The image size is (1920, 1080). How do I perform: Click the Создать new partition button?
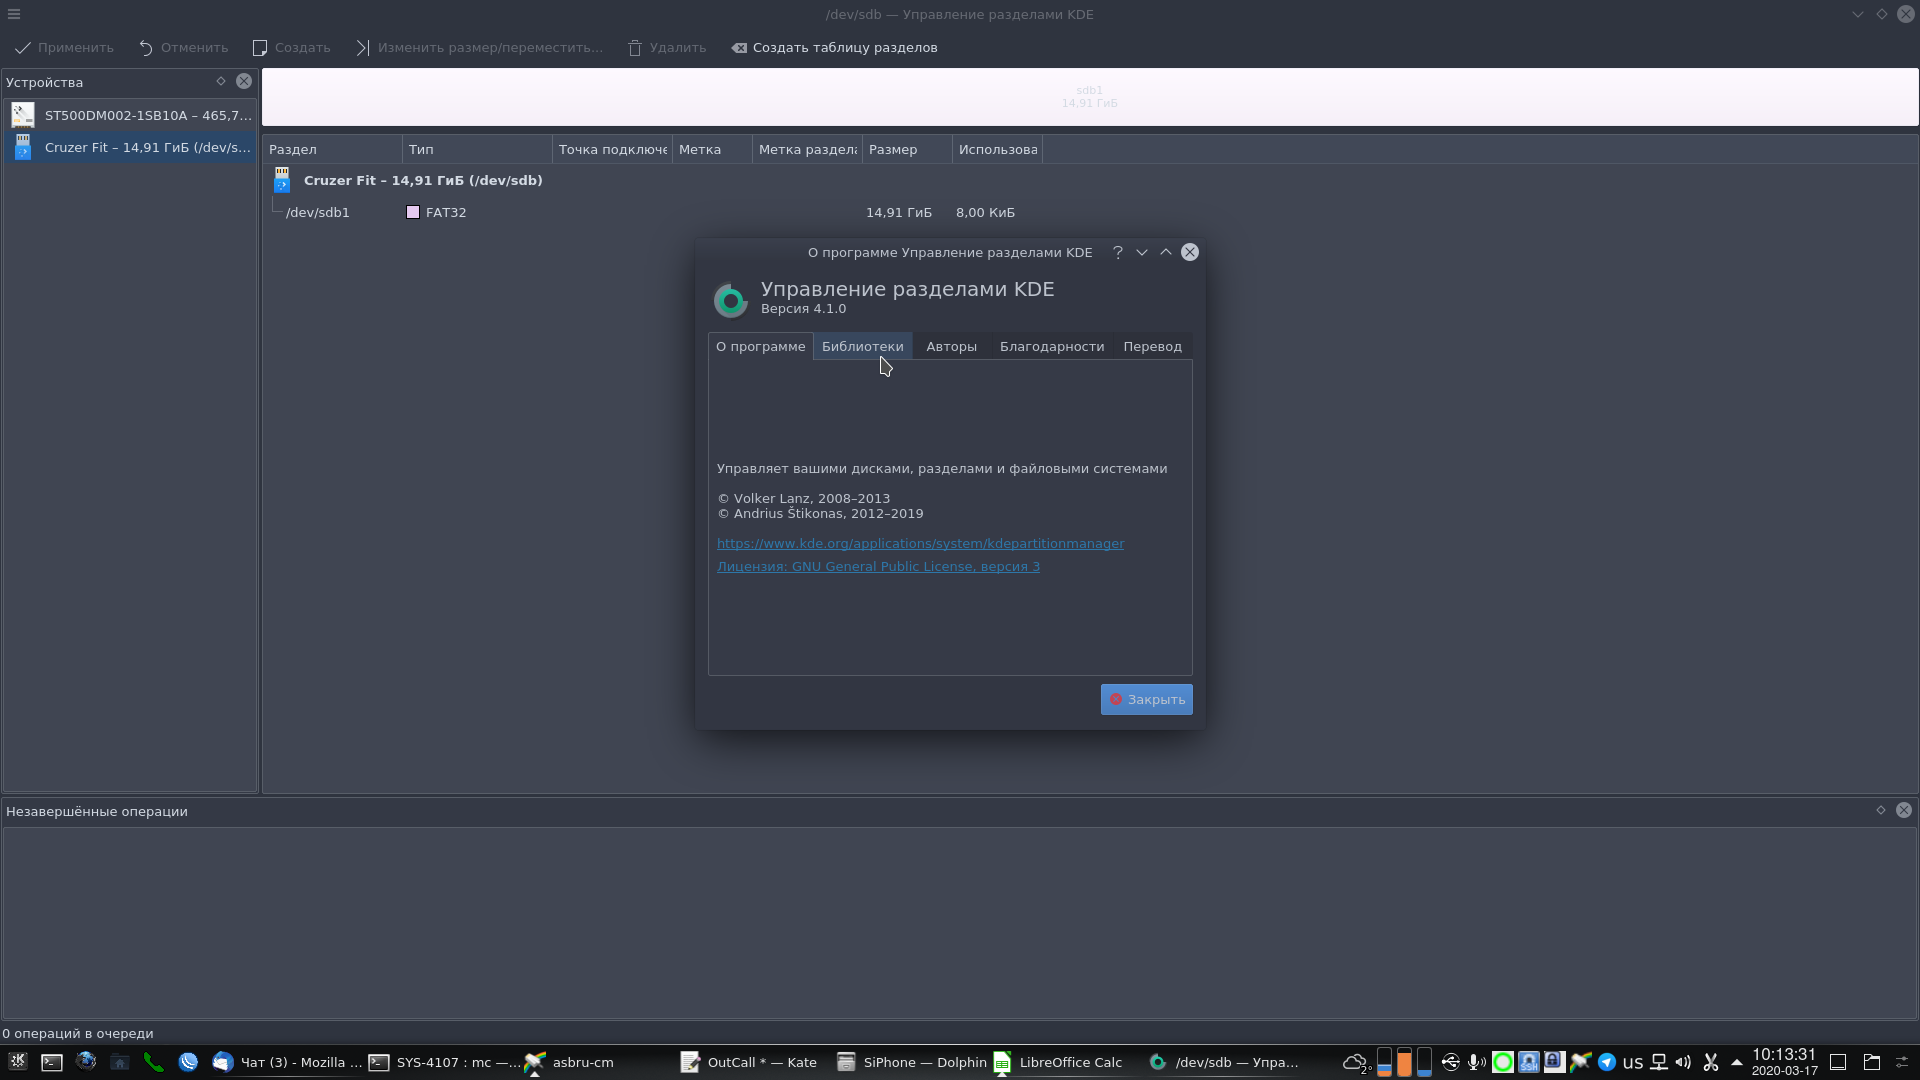[x=291, y=47]
